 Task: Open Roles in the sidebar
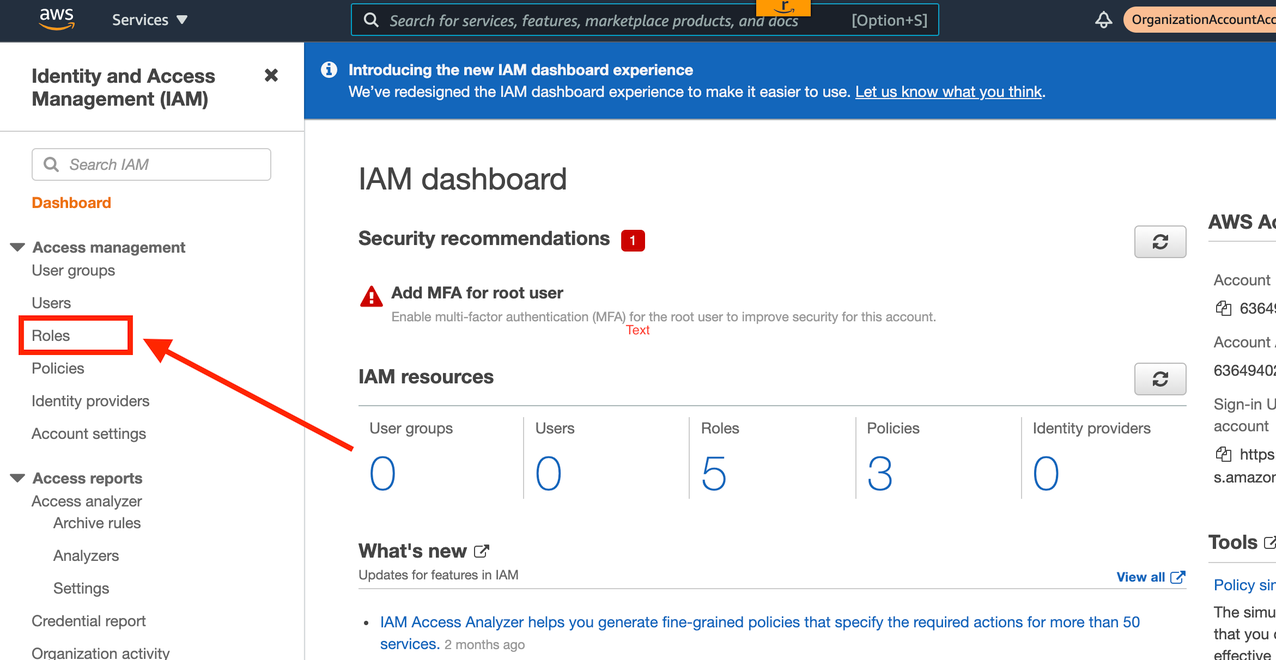tap(51, 336)
